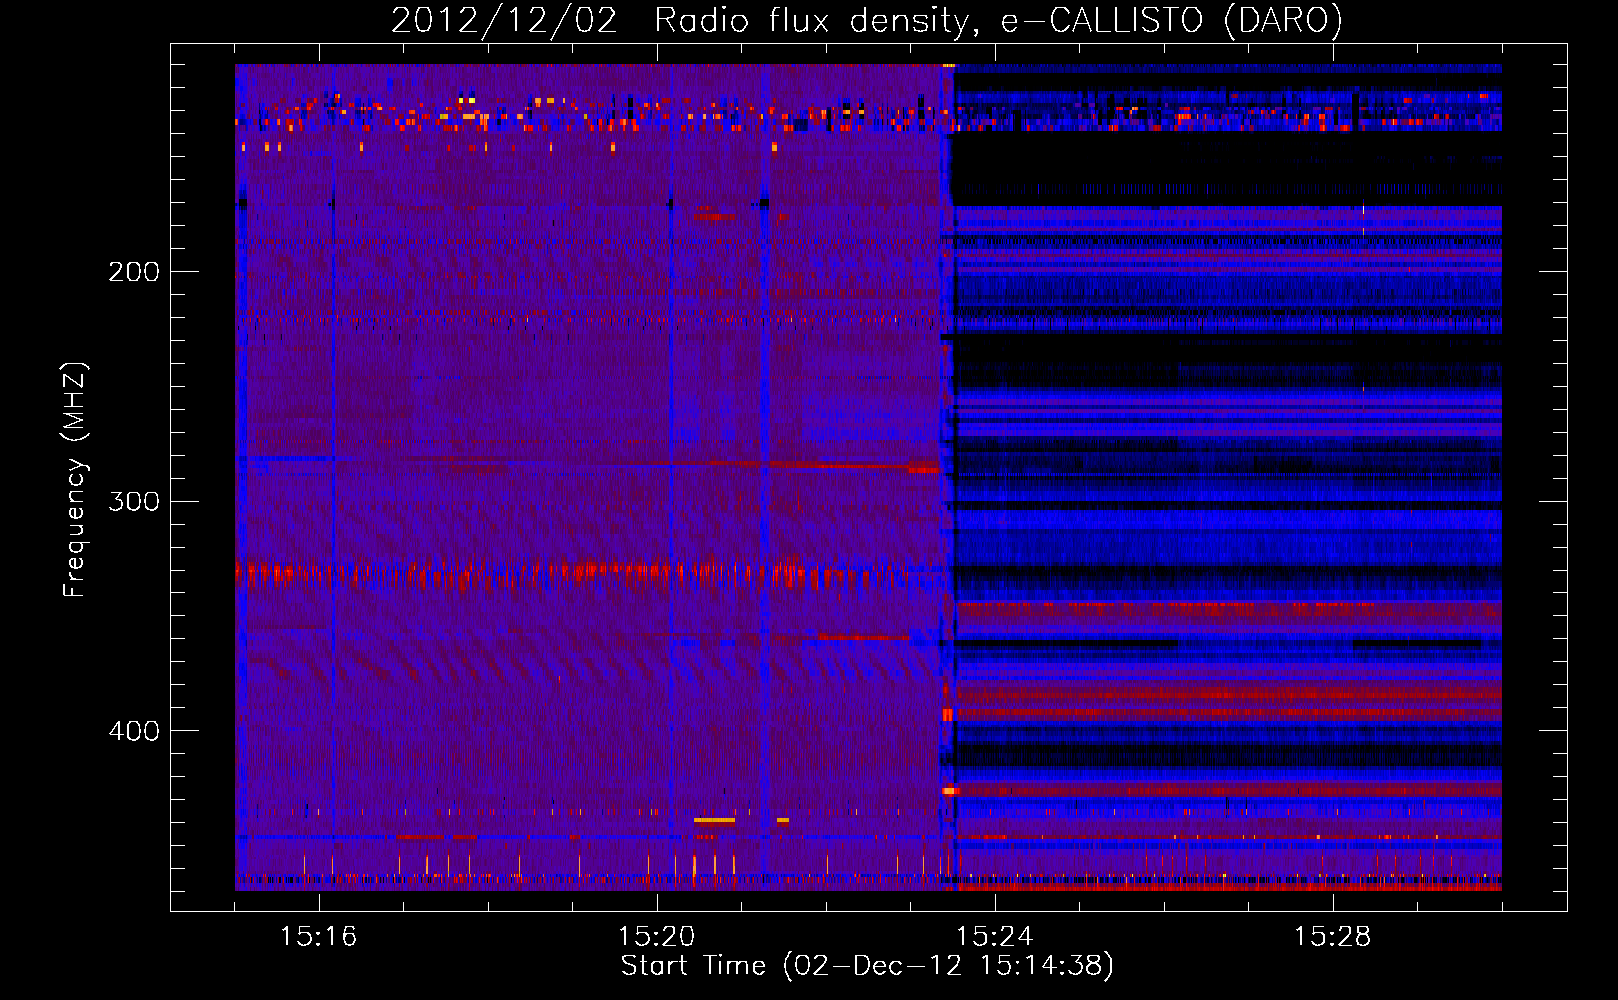Click the '15:28' time tick label
This screenshot has height=1000, width=1618.
1333,937
